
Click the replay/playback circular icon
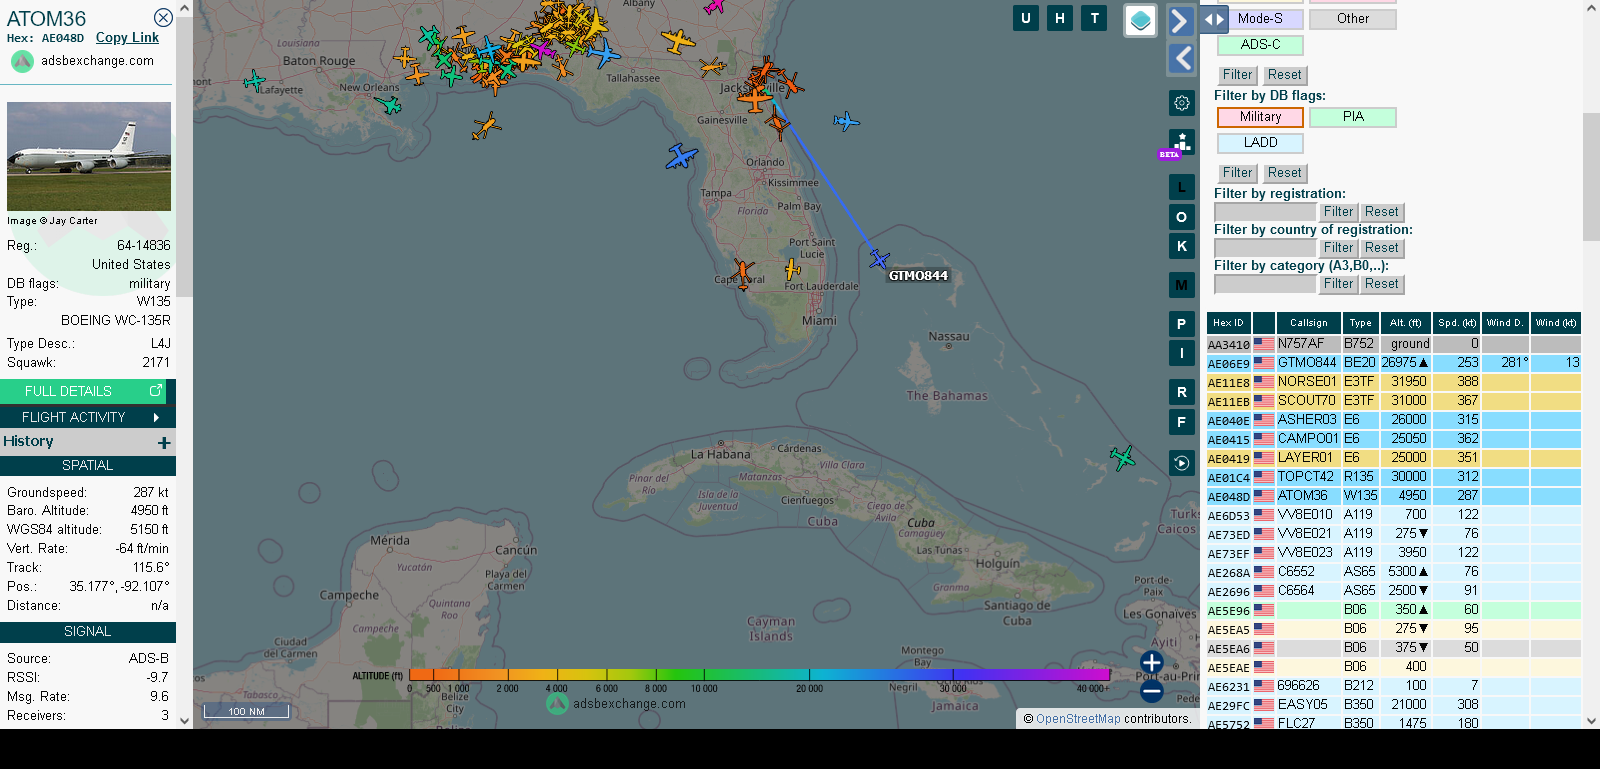1182,463
